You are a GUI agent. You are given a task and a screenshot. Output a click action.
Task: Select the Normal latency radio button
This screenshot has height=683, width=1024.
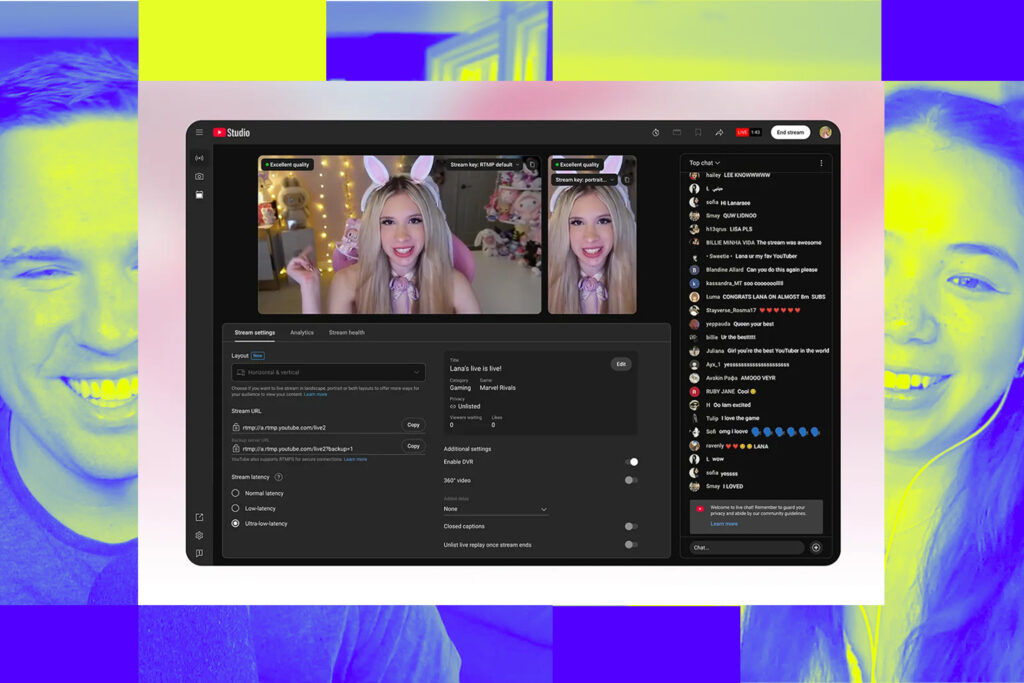coord(236,493)
